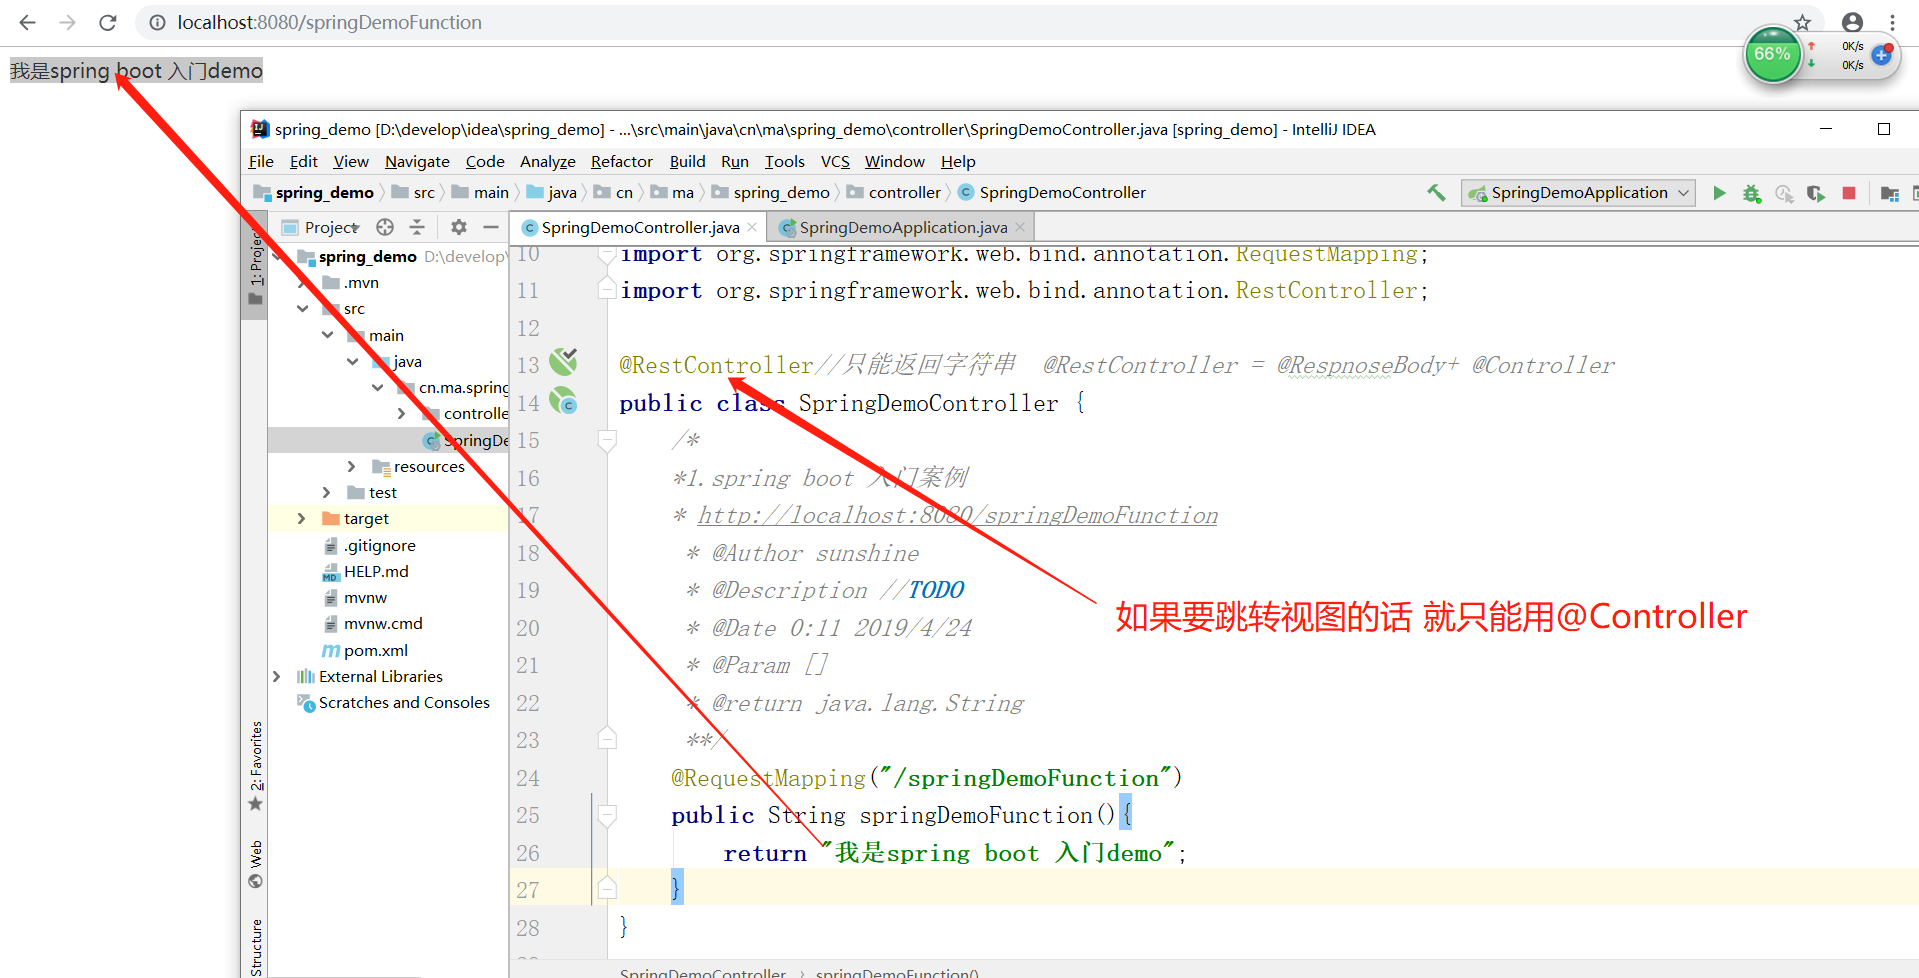Click the blue plus accelerator icon
Viewport: 1919px width, 978px height.
[x=1882, y=55]
